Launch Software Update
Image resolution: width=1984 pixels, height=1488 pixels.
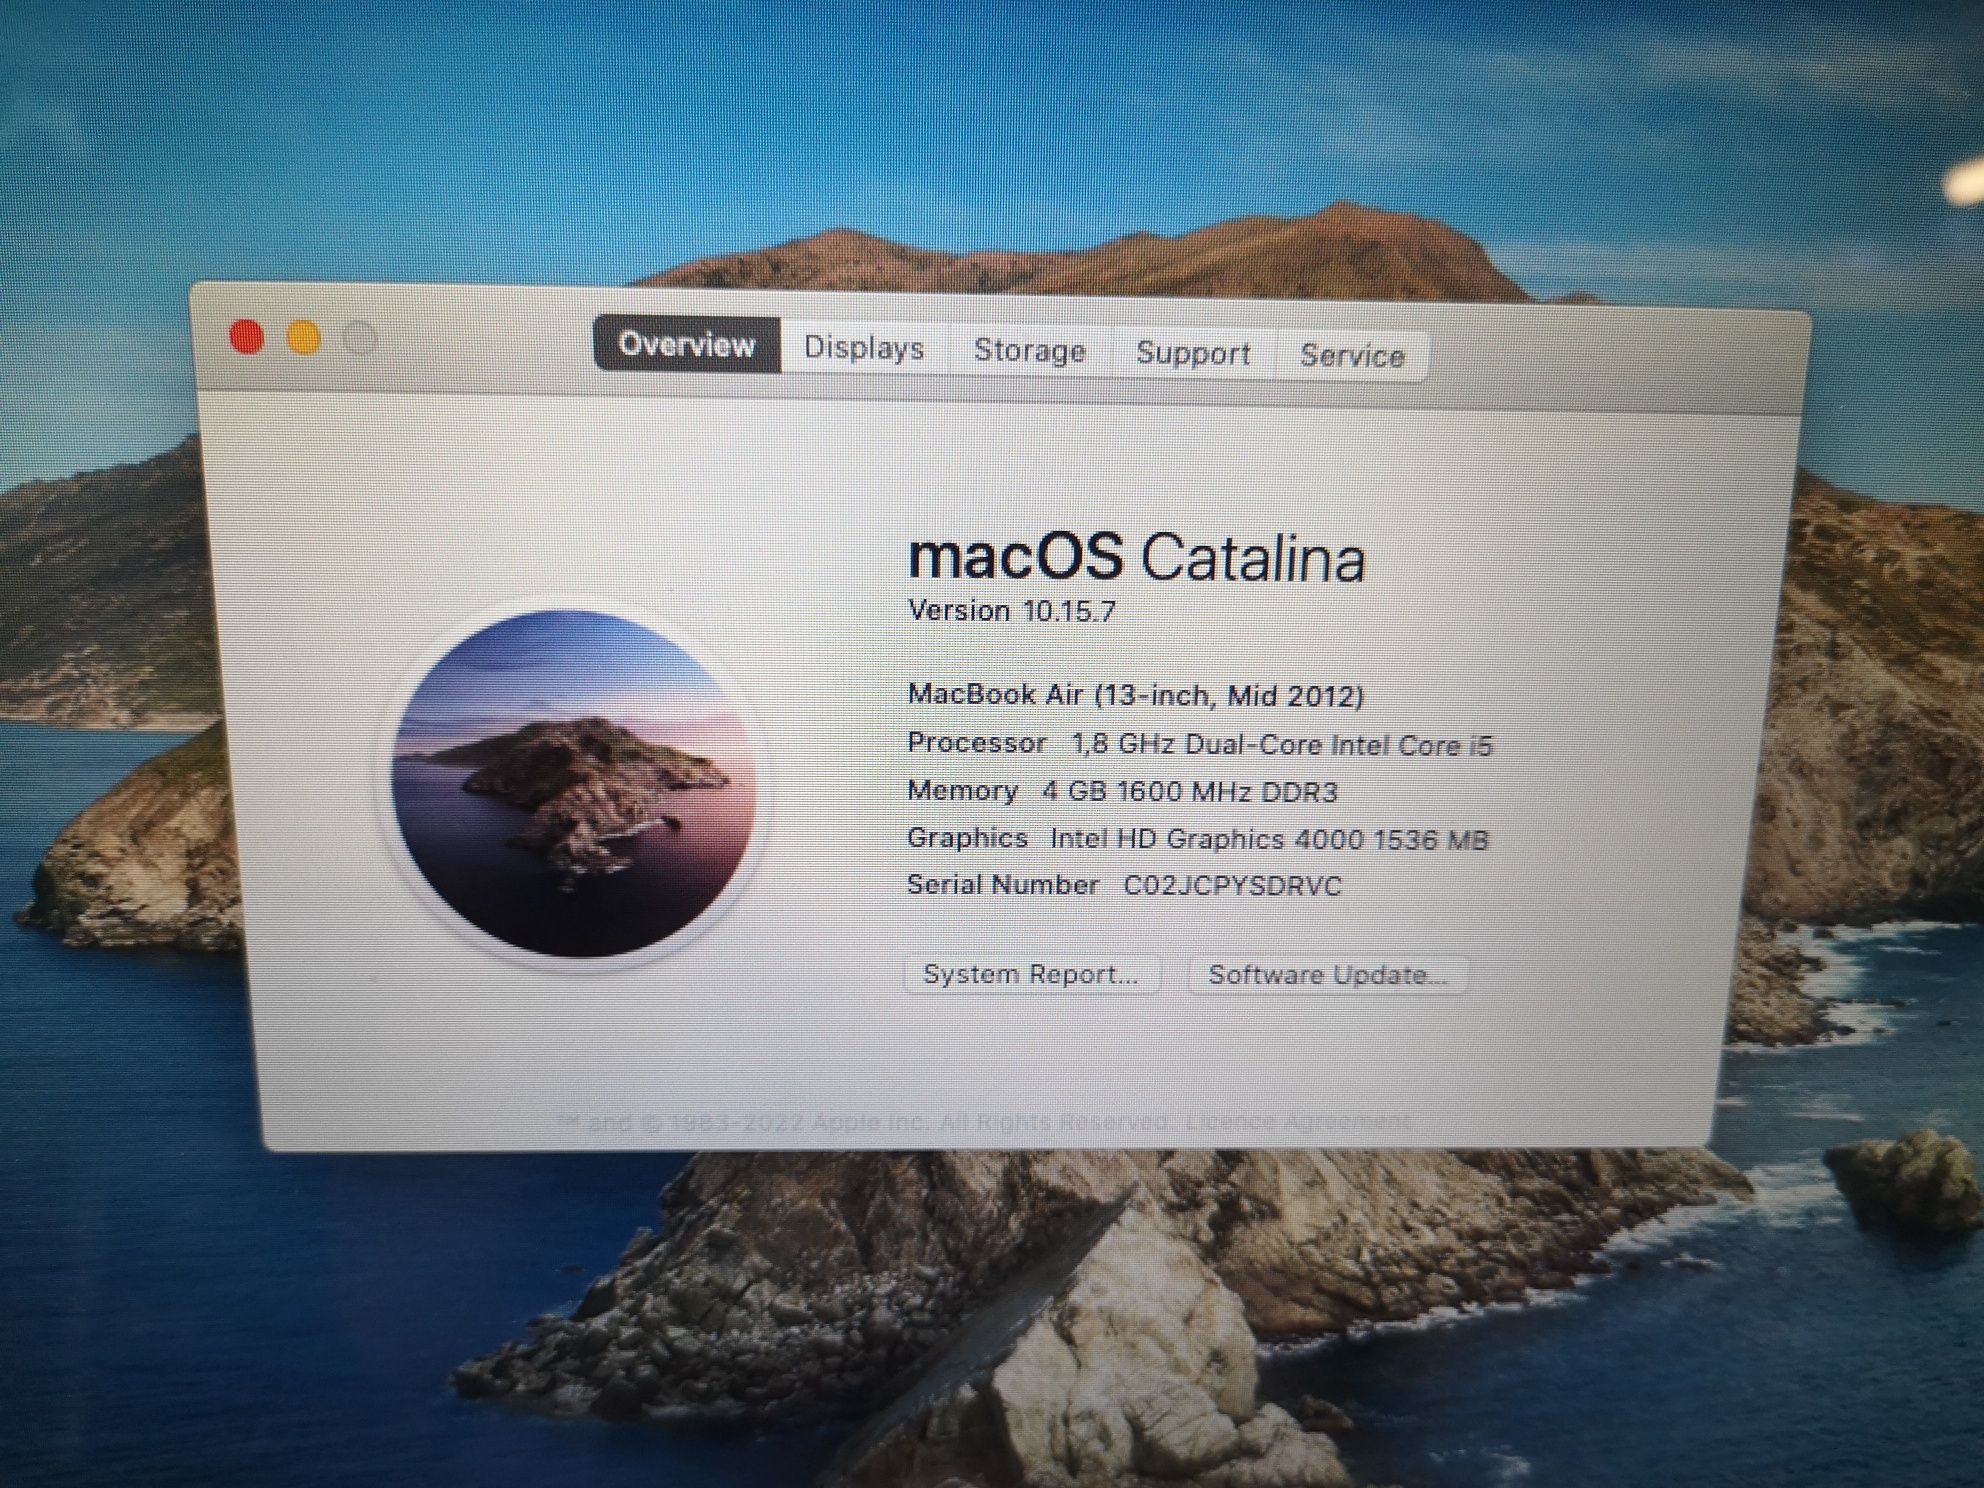[1328, 975]
